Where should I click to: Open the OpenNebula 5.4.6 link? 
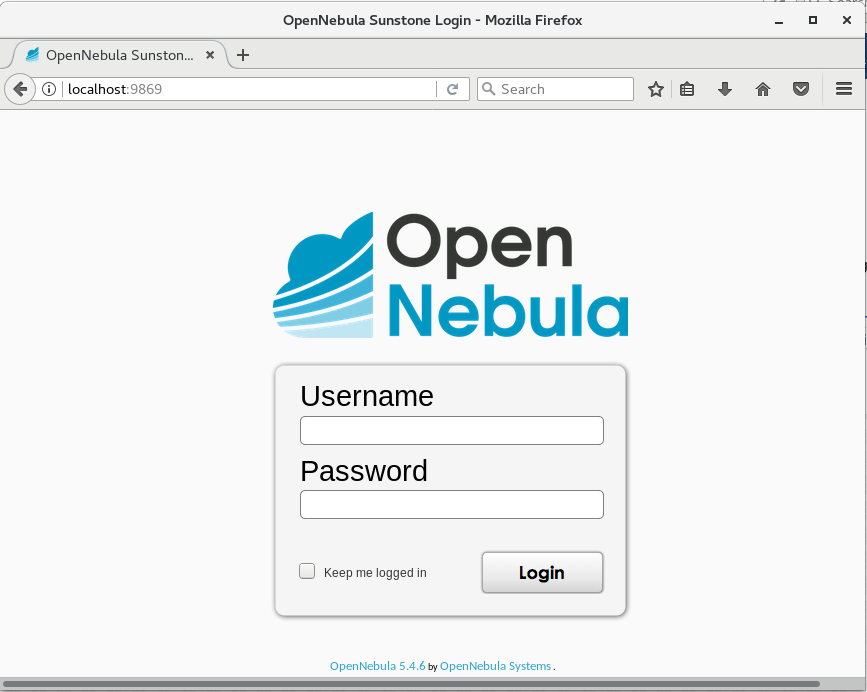(x=377, y=666)
